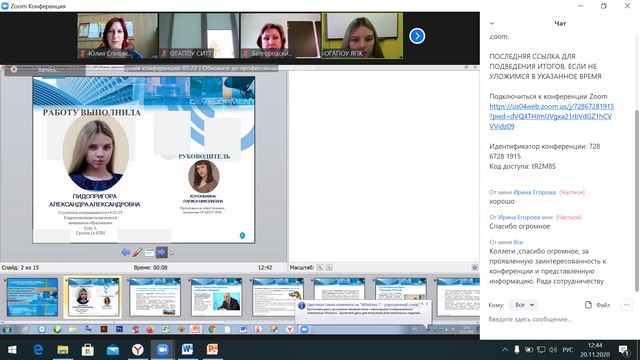Close the Windows color scheme notification
Viewport: 640px width, 360px height.
pos(427,304)
